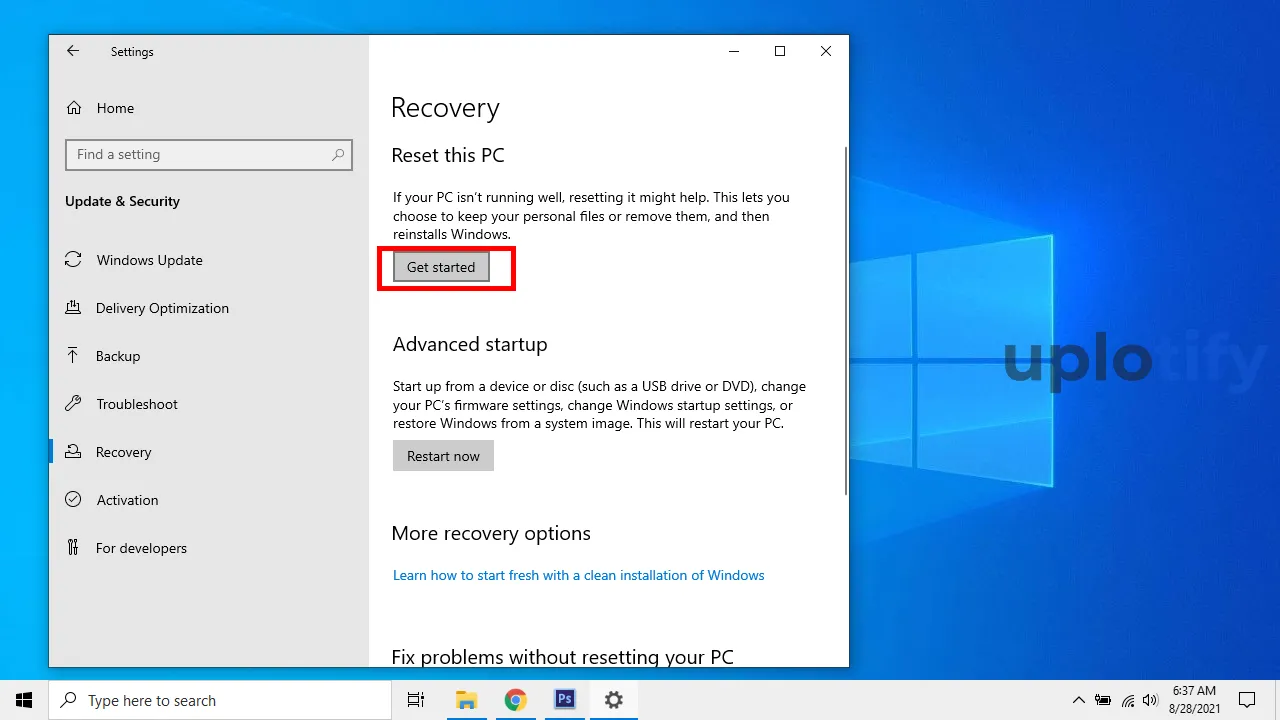Open File Explorer from the taskbar
The height and width of the screenshot is (720, 1280).
[x=466, y=700]
